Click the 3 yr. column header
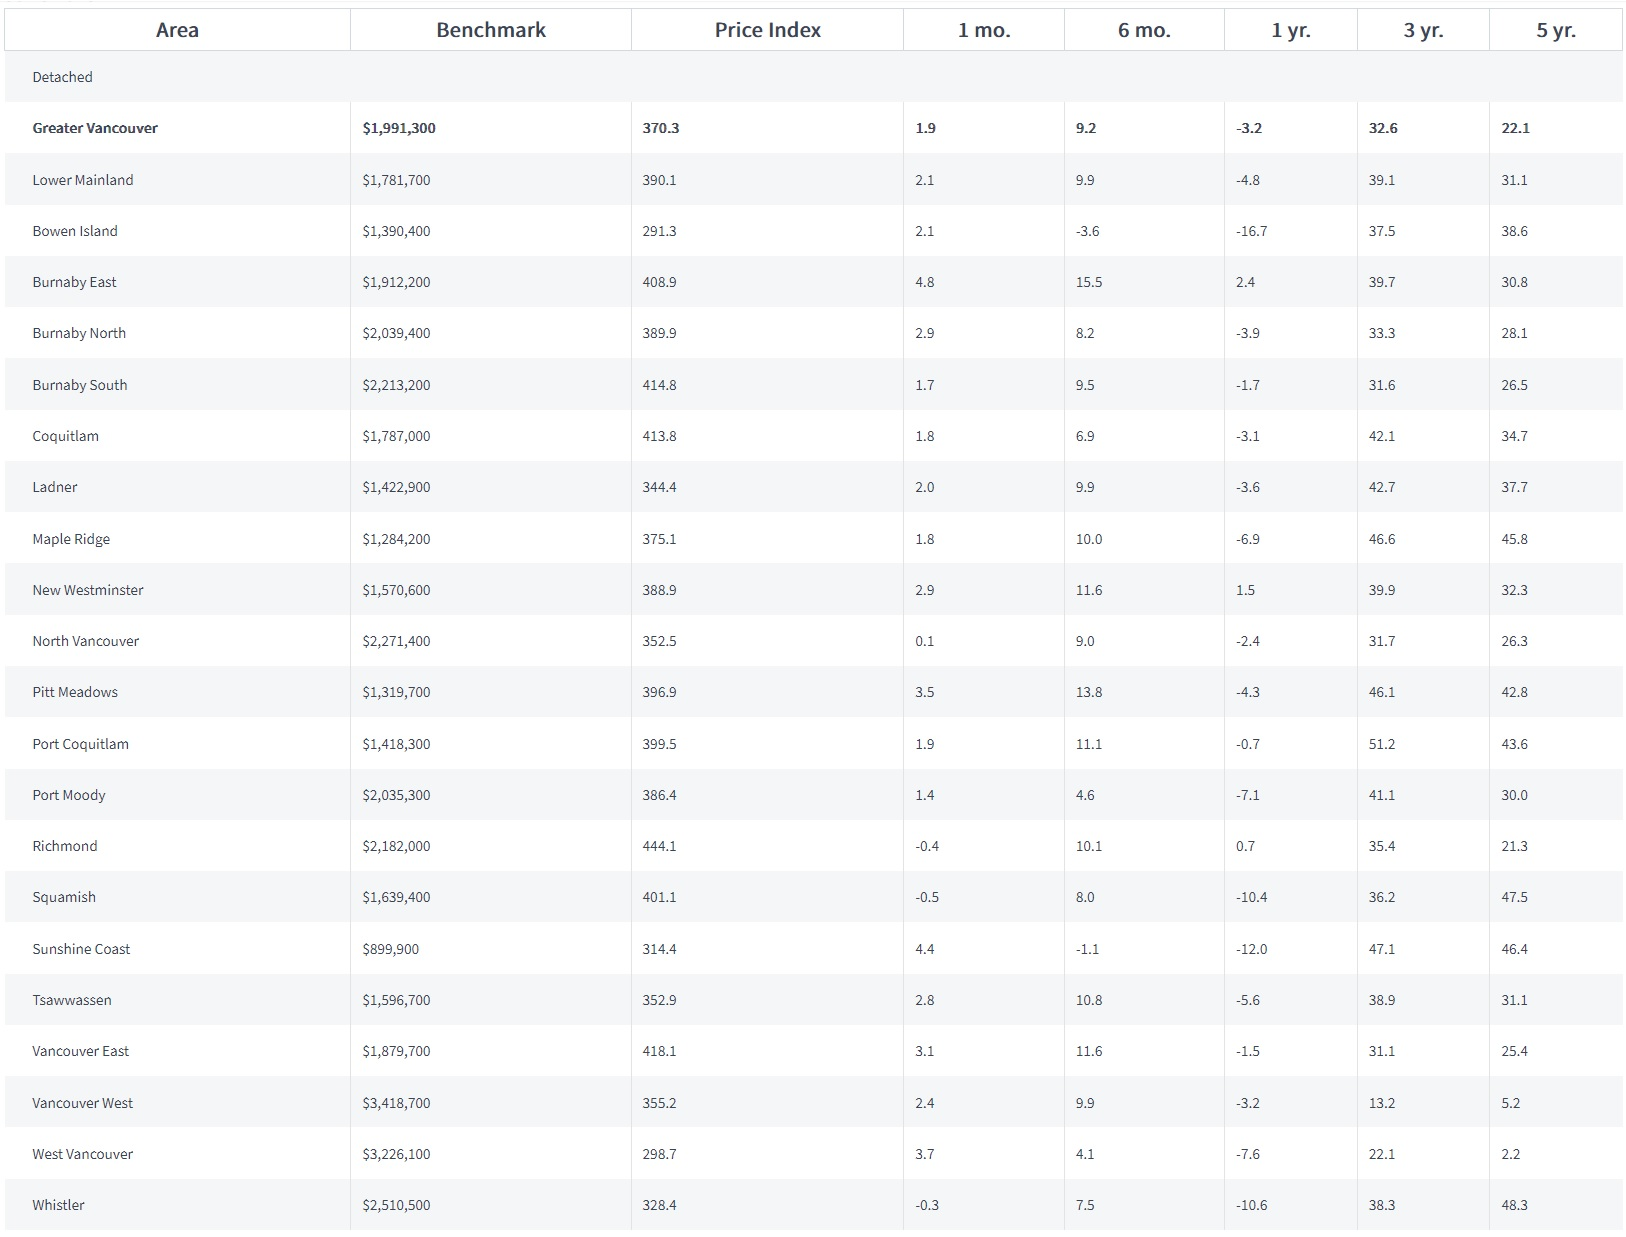This screenshot has height=1237, width=1626. [x=1422, y=30]
